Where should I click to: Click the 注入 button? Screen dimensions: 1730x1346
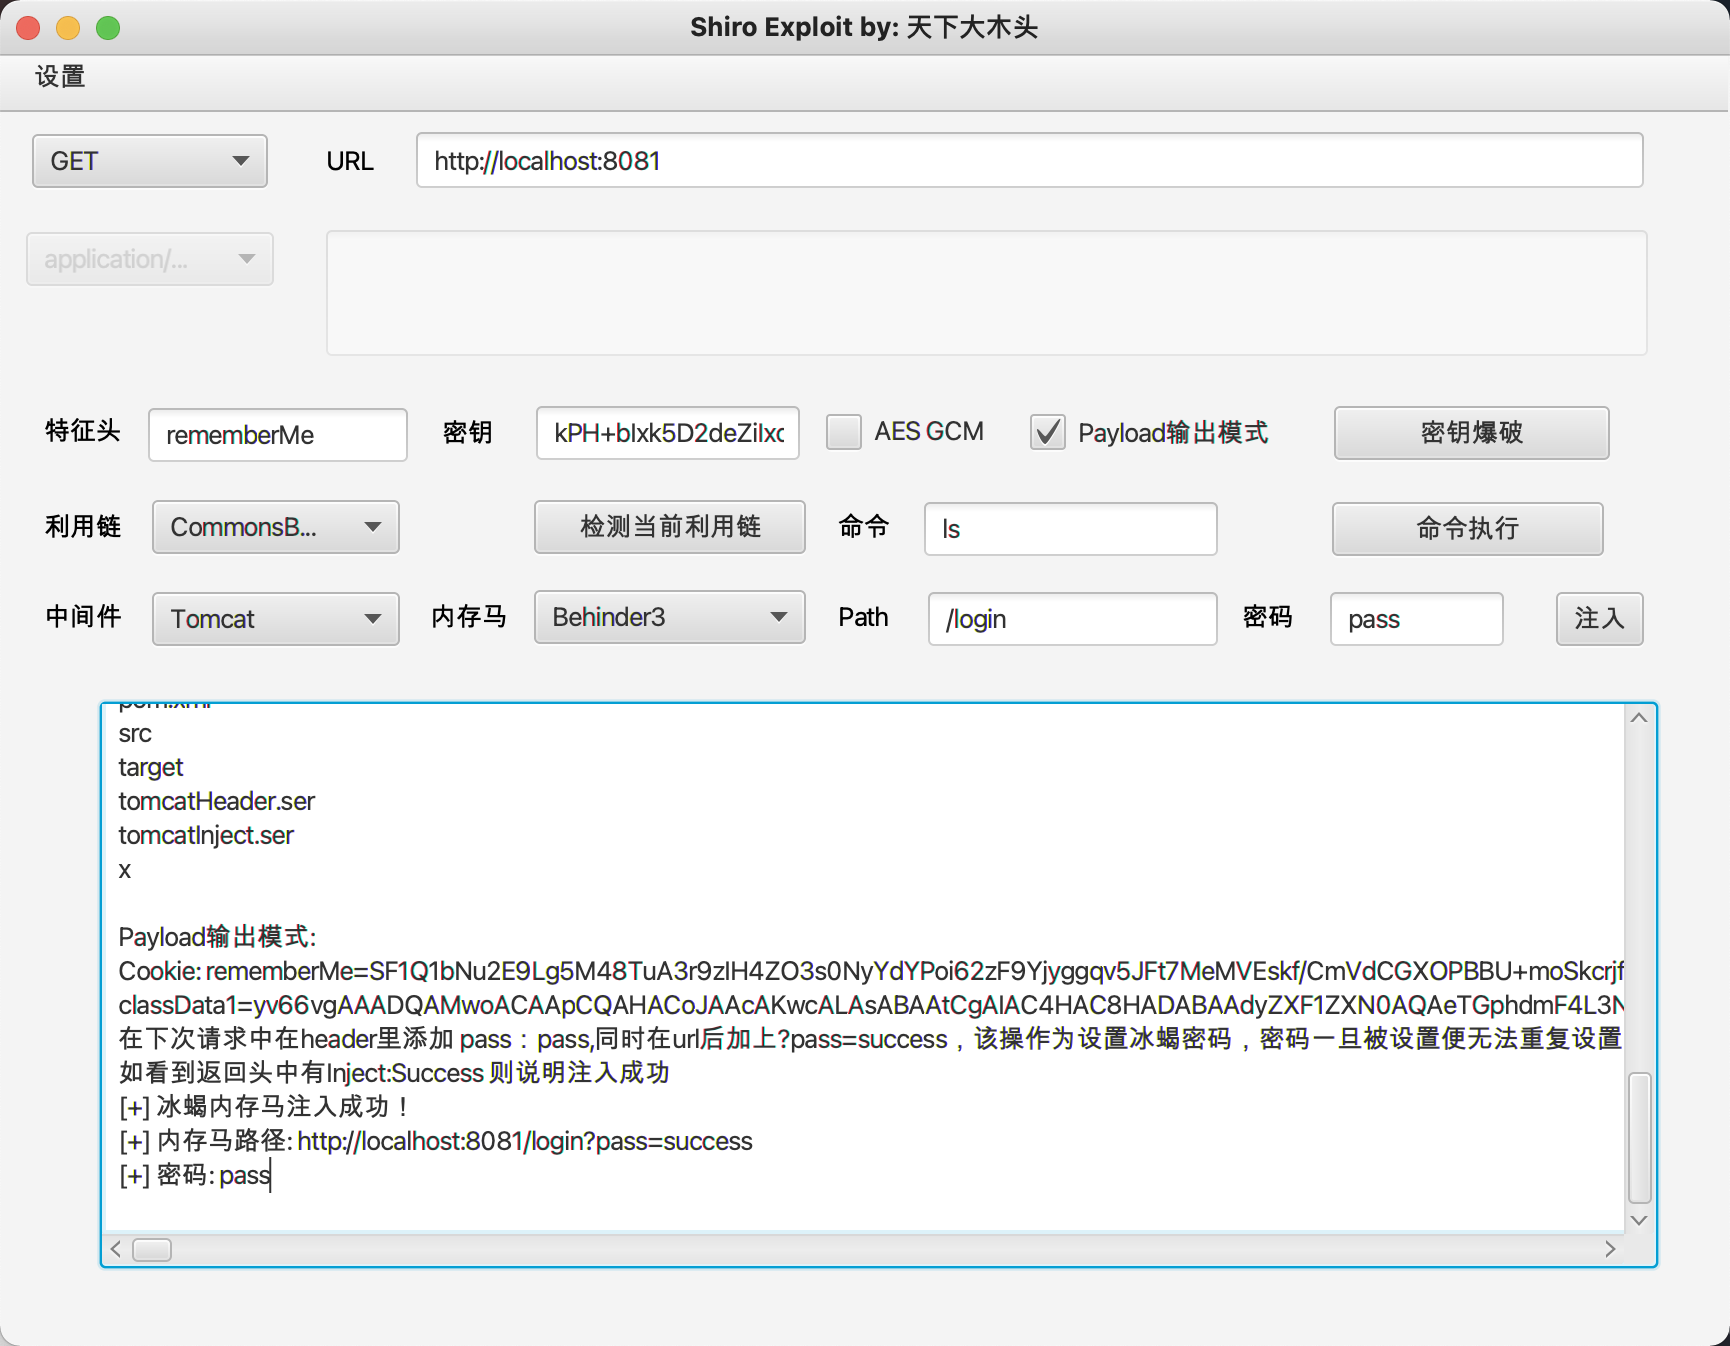[1599, 619]
